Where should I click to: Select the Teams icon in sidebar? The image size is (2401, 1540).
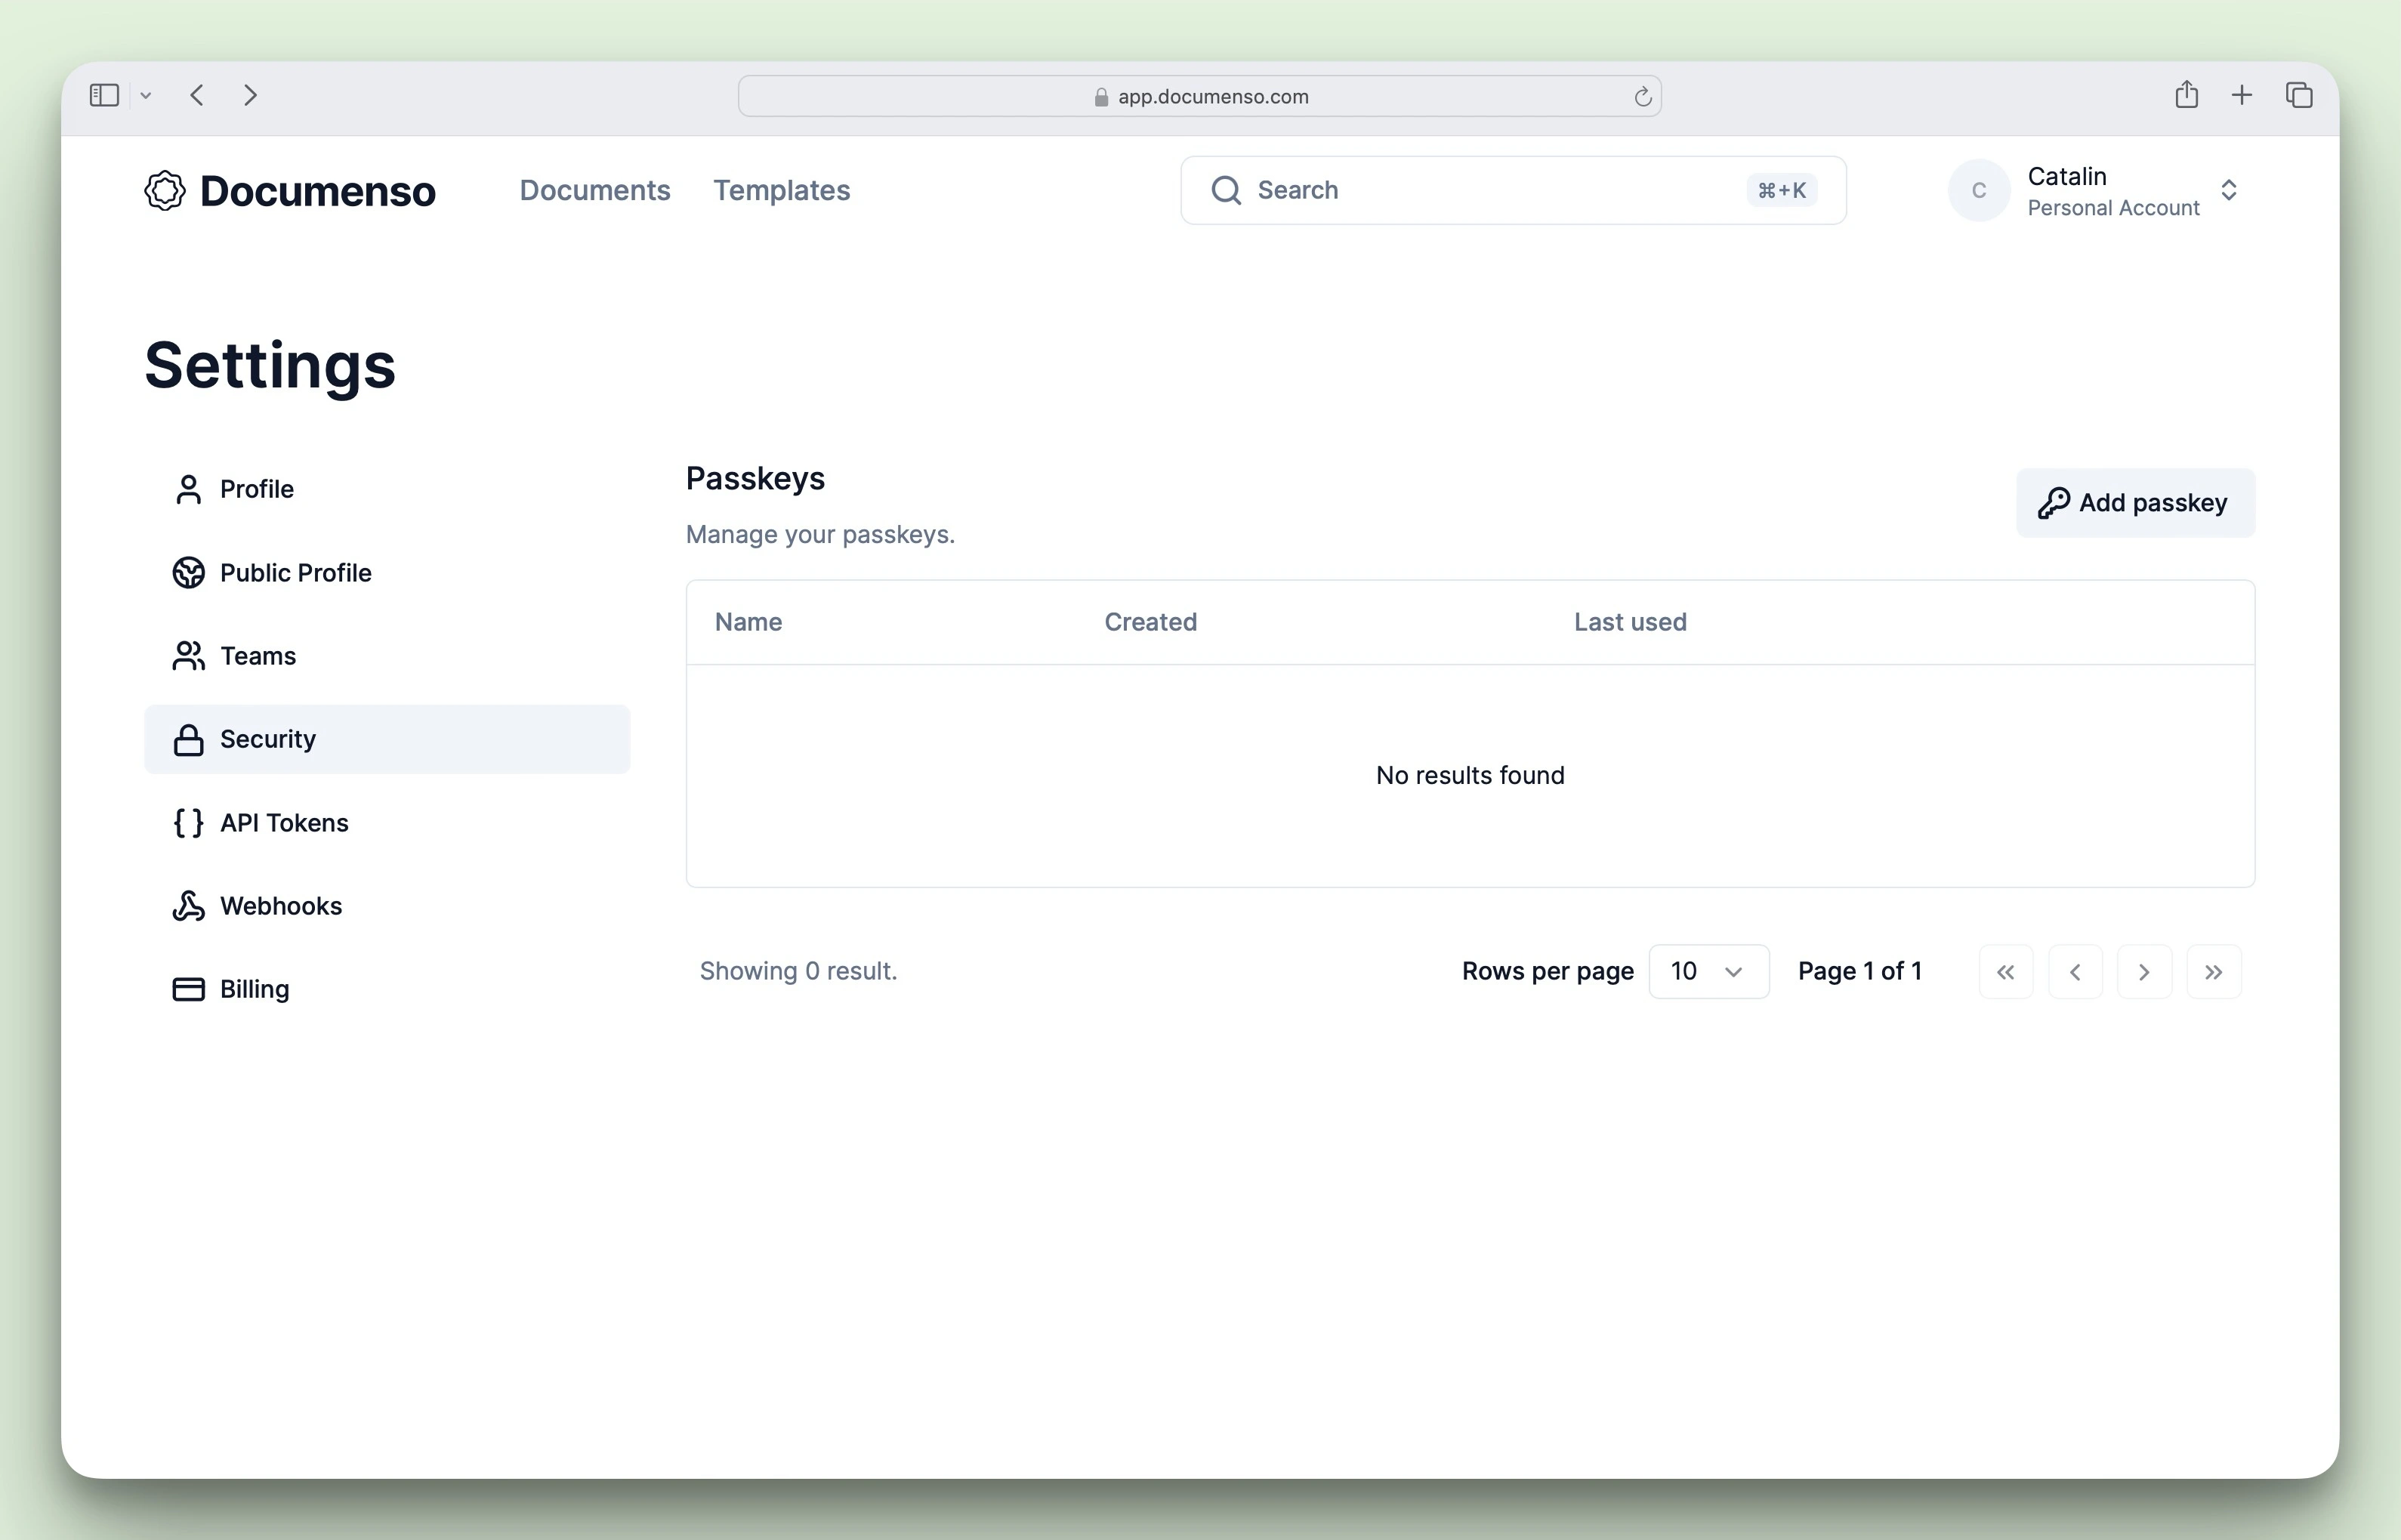pos(188,656)
